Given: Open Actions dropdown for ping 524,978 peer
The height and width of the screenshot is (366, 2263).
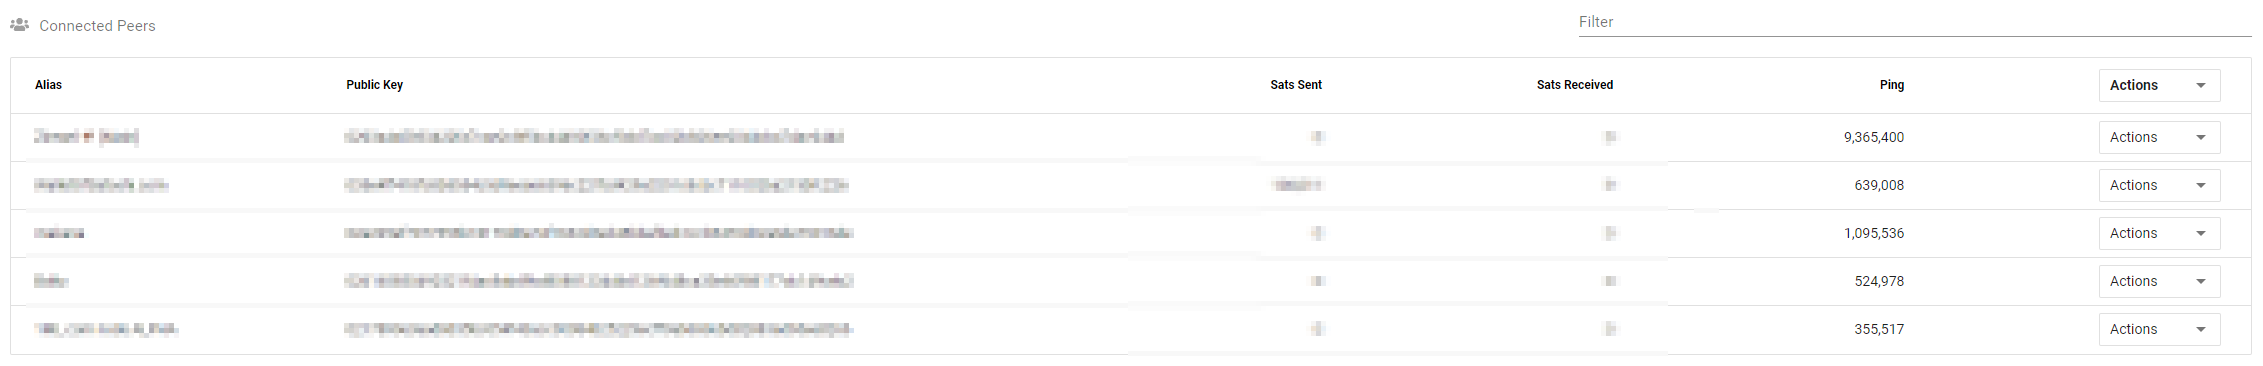Looking at the screenshot, I should click(2159, 282).
